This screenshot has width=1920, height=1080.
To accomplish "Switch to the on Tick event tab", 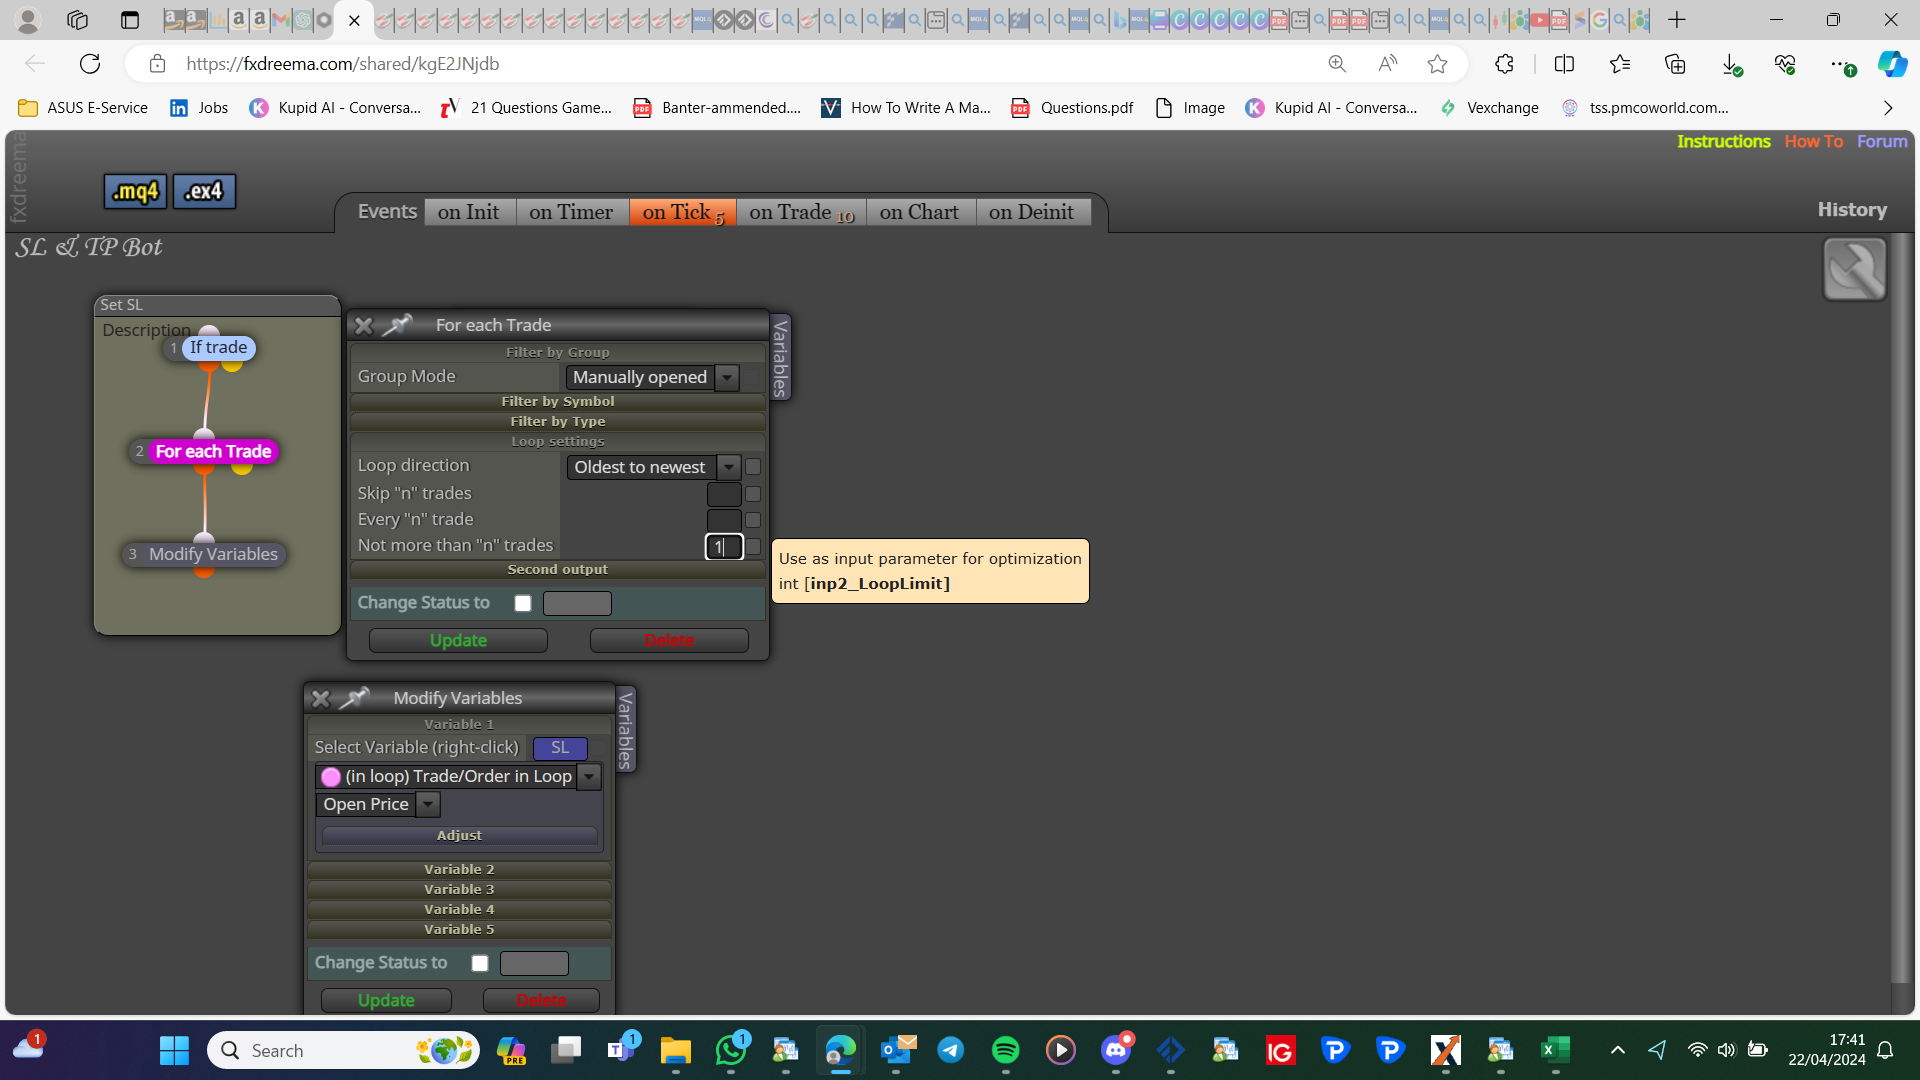I will coord(683,212).
